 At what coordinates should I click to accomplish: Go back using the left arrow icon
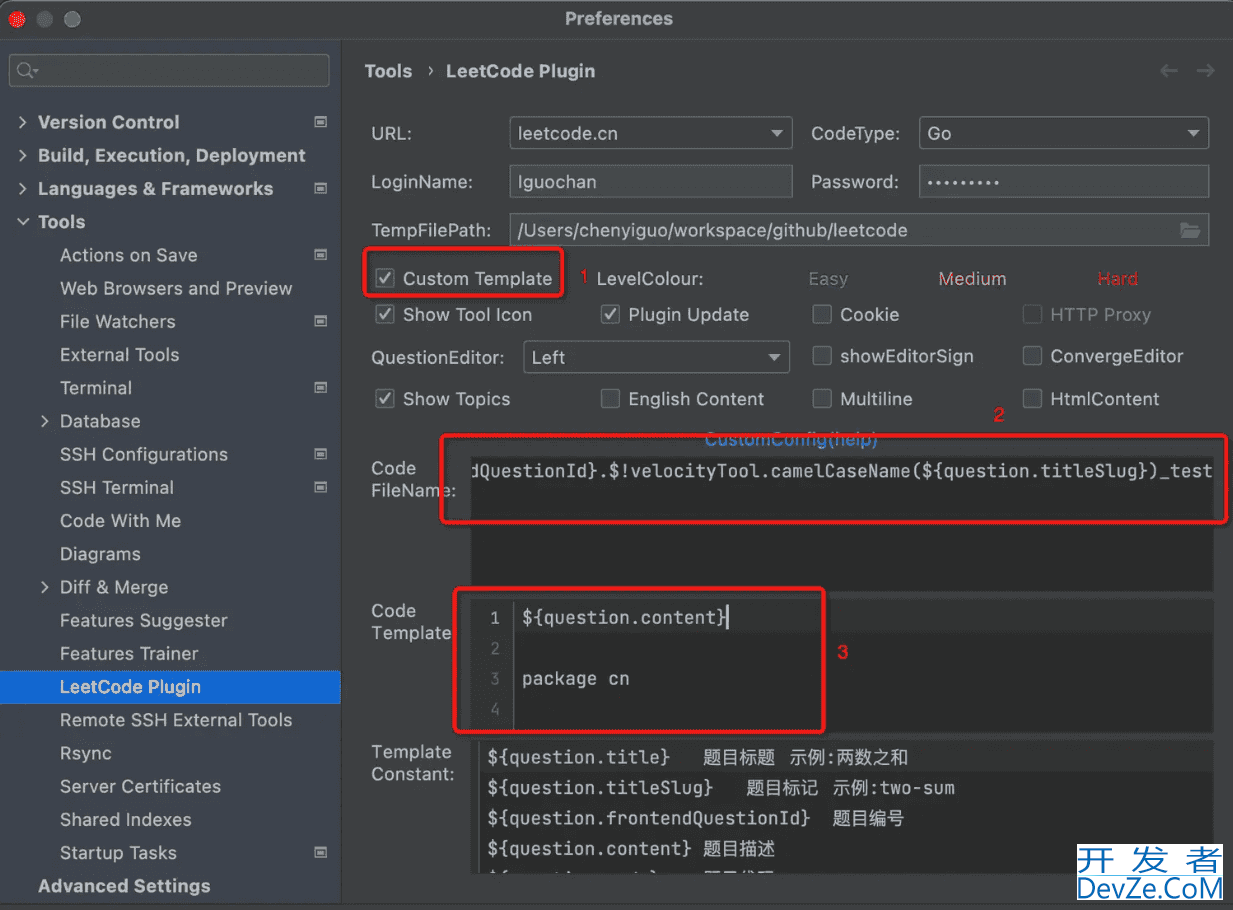tap(1168, 71)
